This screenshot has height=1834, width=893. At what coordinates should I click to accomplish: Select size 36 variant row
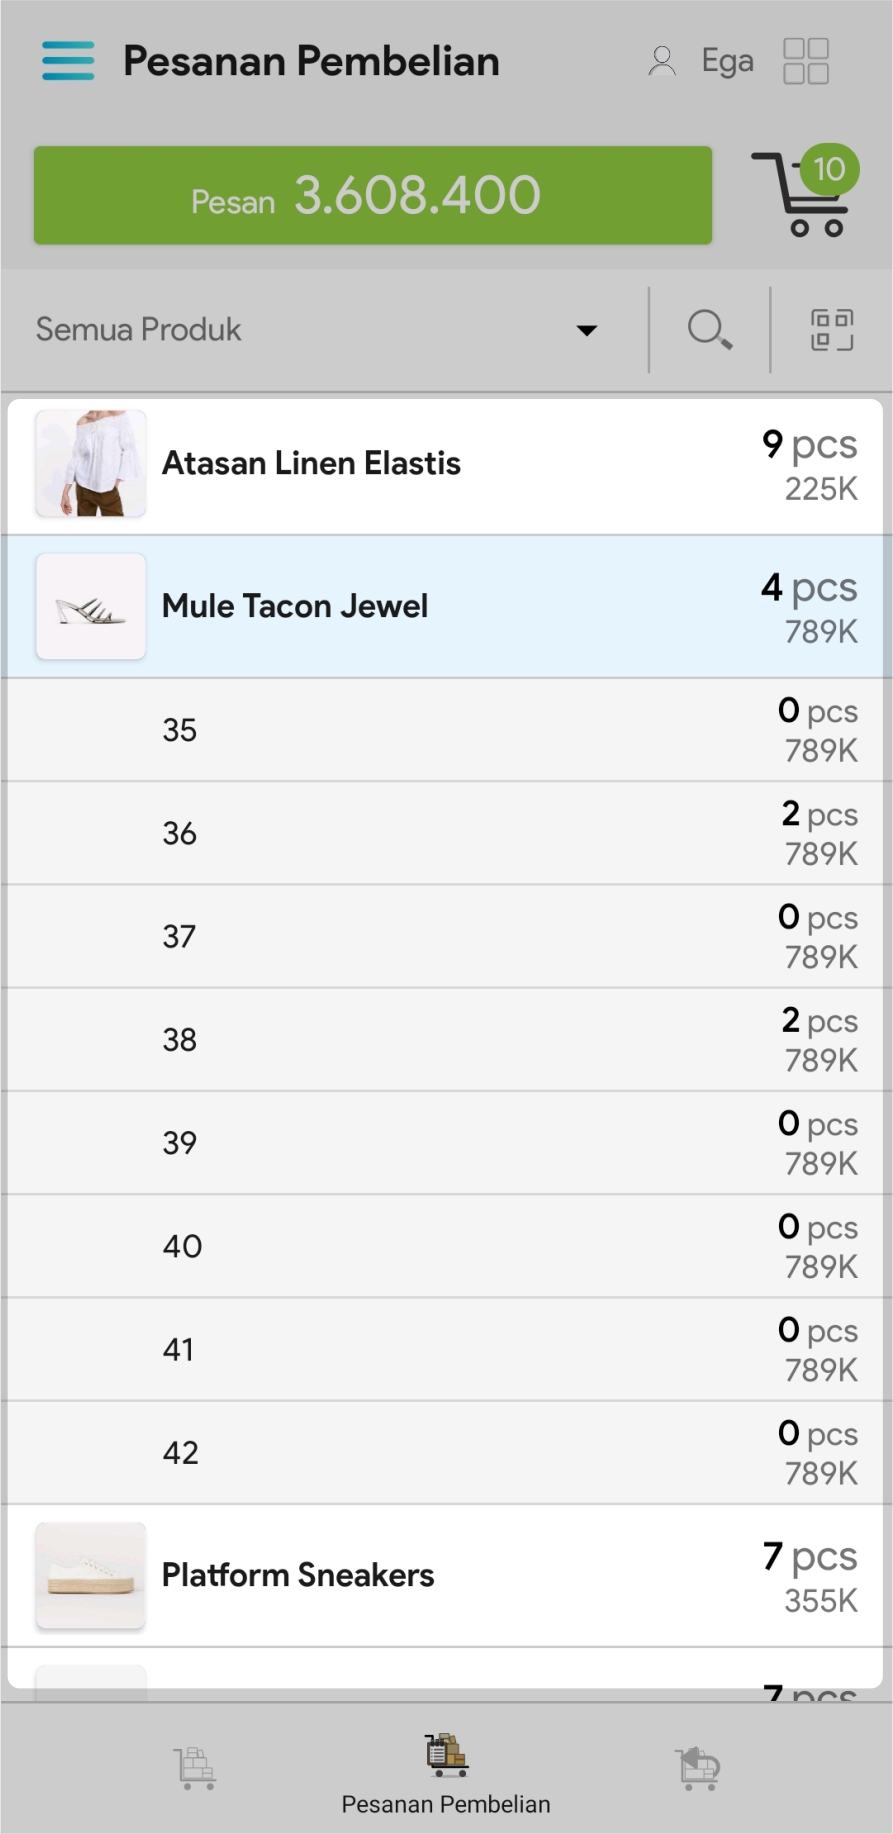tap(445, 833)
